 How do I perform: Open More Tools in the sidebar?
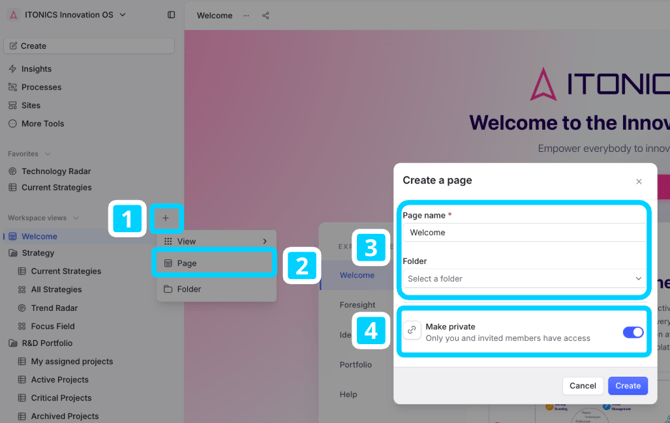point(43,124)
